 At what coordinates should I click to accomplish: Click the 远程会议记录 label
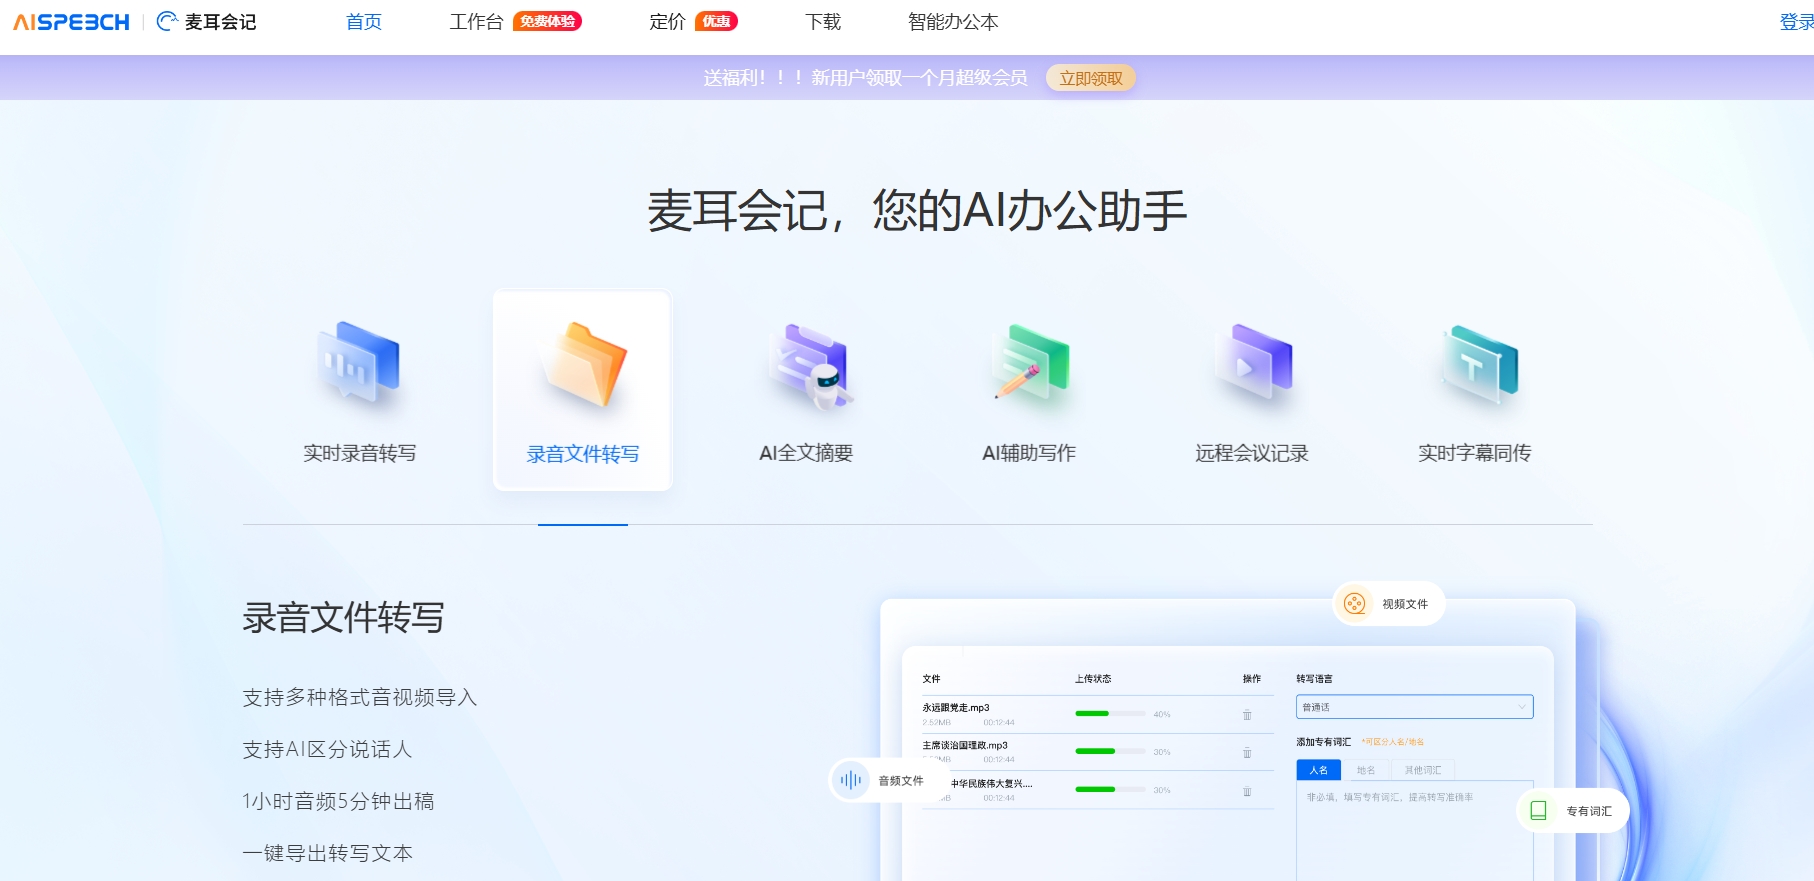1252,453
